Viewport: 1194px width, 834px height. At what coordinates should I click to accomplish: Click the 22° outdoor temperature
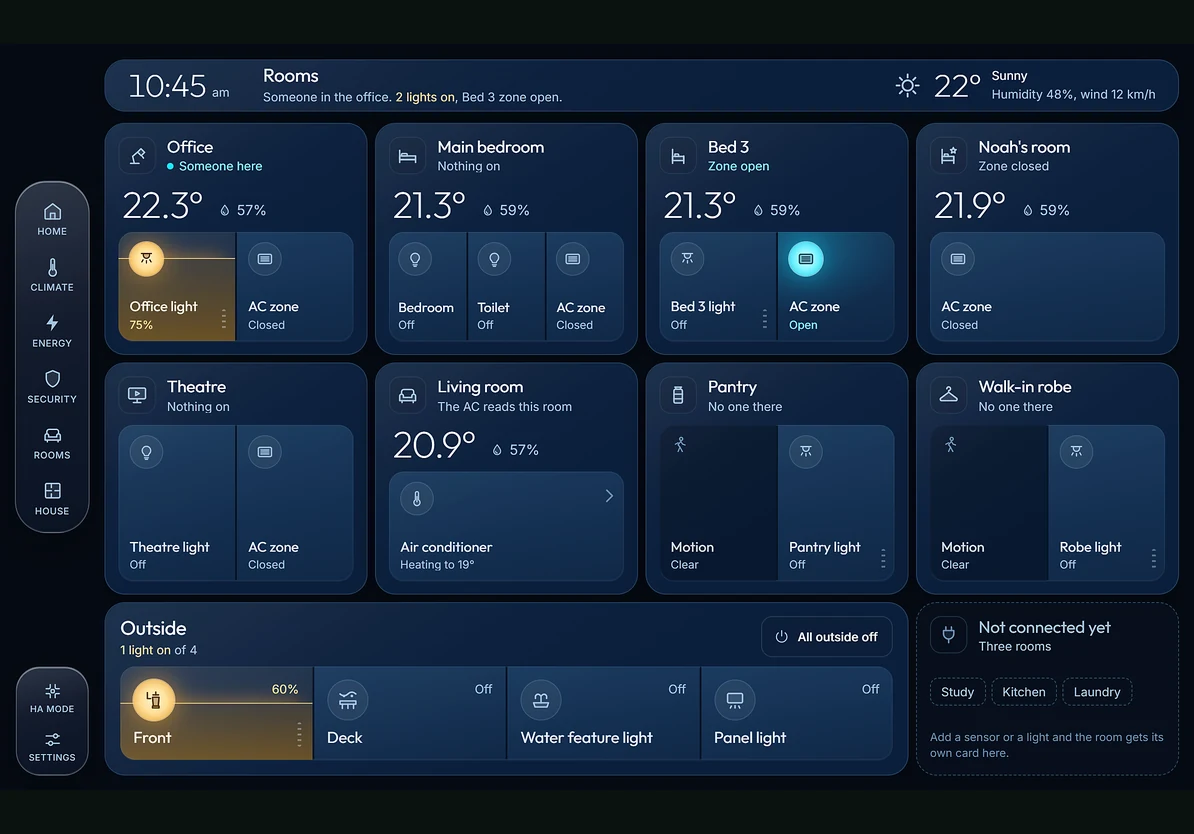[x=956, y=86]
